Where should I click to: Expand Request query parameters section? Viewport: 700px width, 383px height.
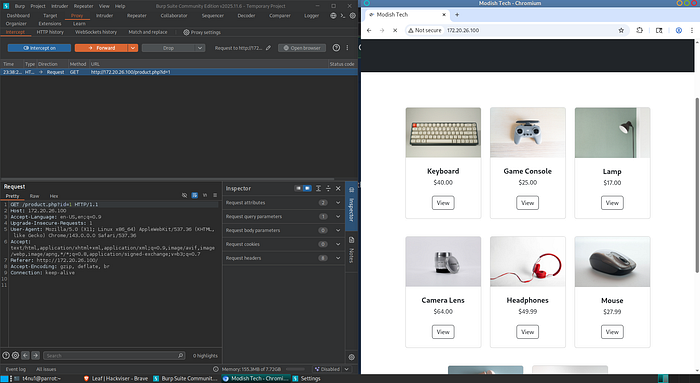[x=338, y=216]
